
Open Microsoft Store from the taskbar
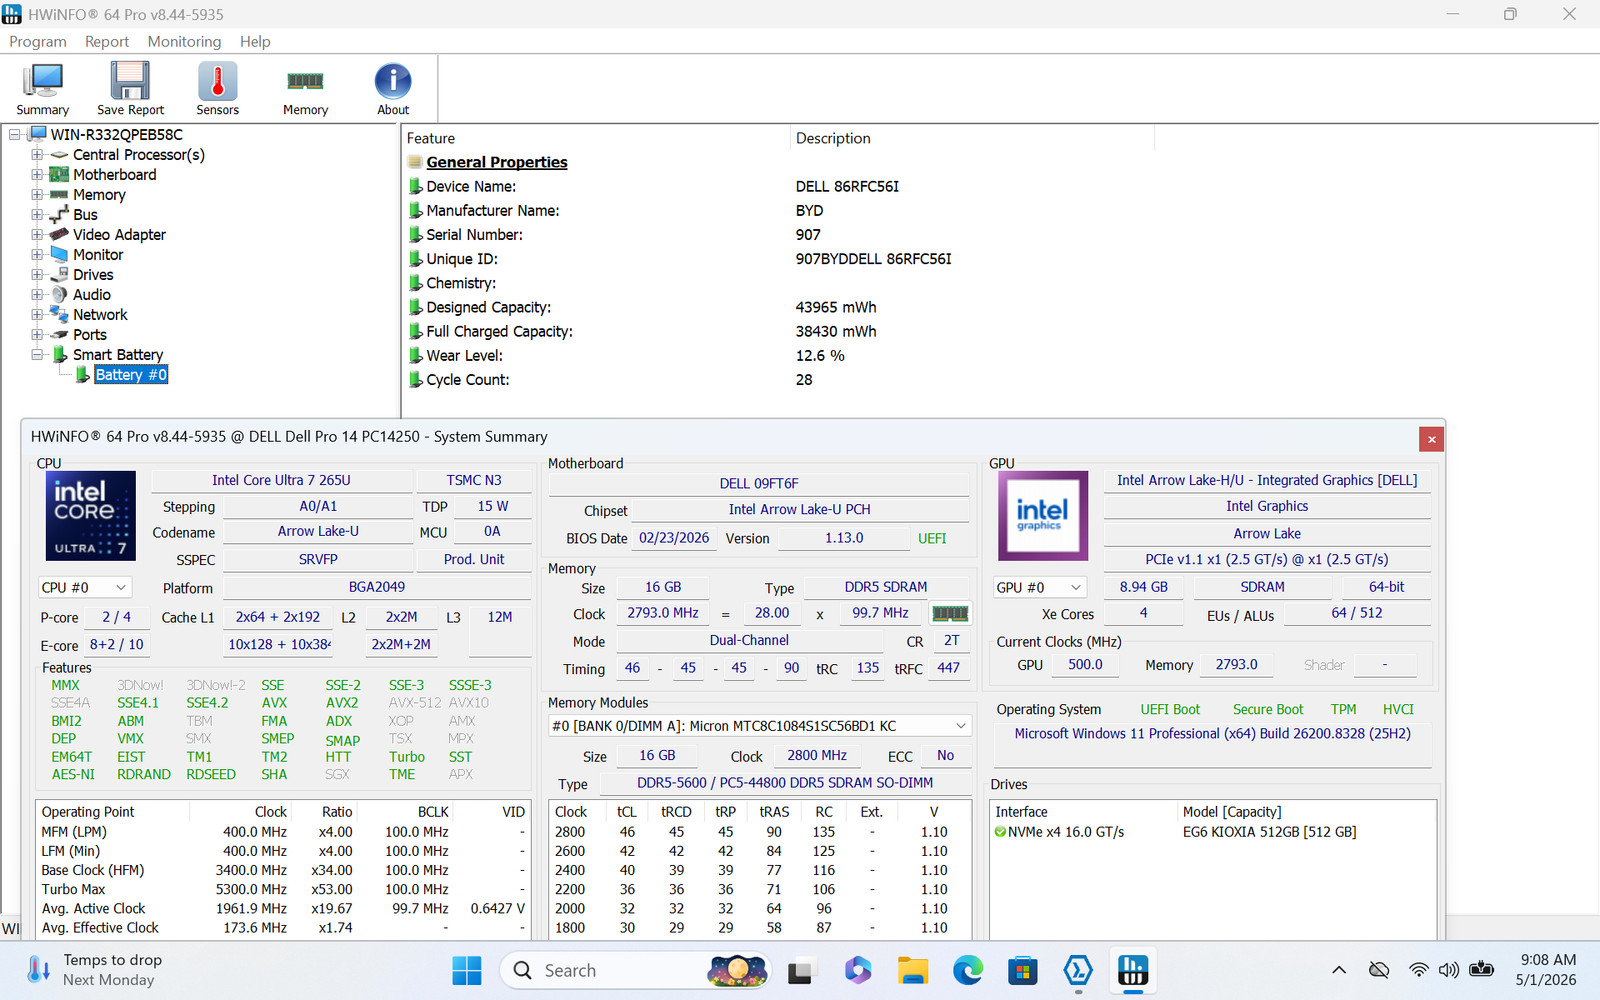coord(1022,970)
